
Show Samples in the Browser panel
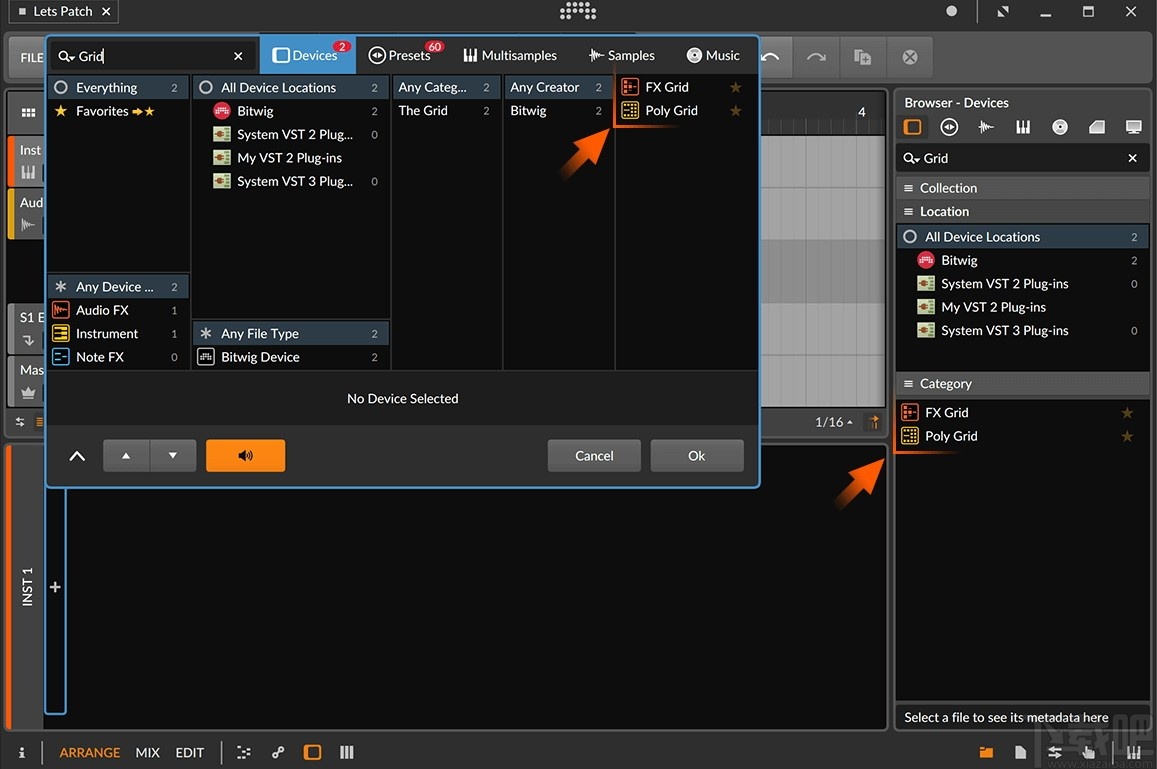tap(986, 127)
